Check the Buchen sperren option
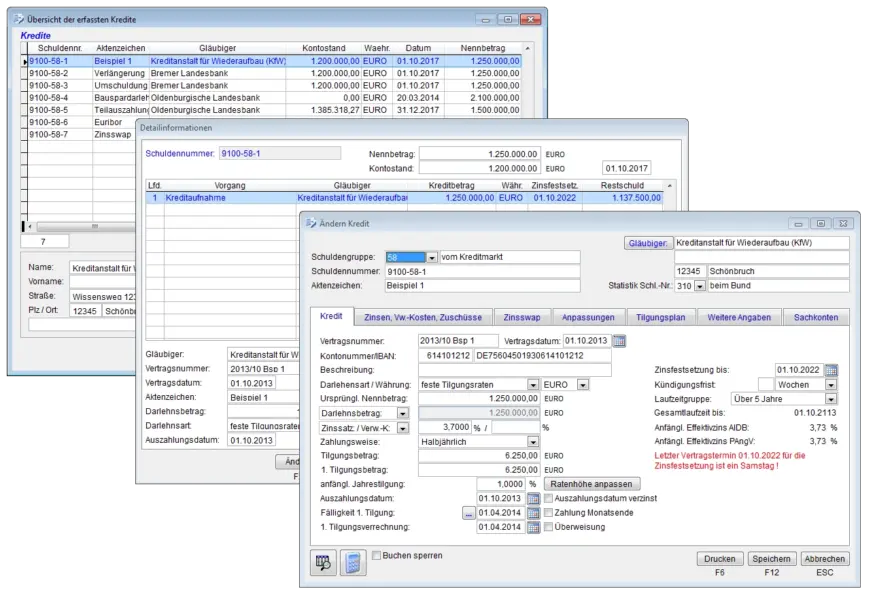 click(377, 555)
